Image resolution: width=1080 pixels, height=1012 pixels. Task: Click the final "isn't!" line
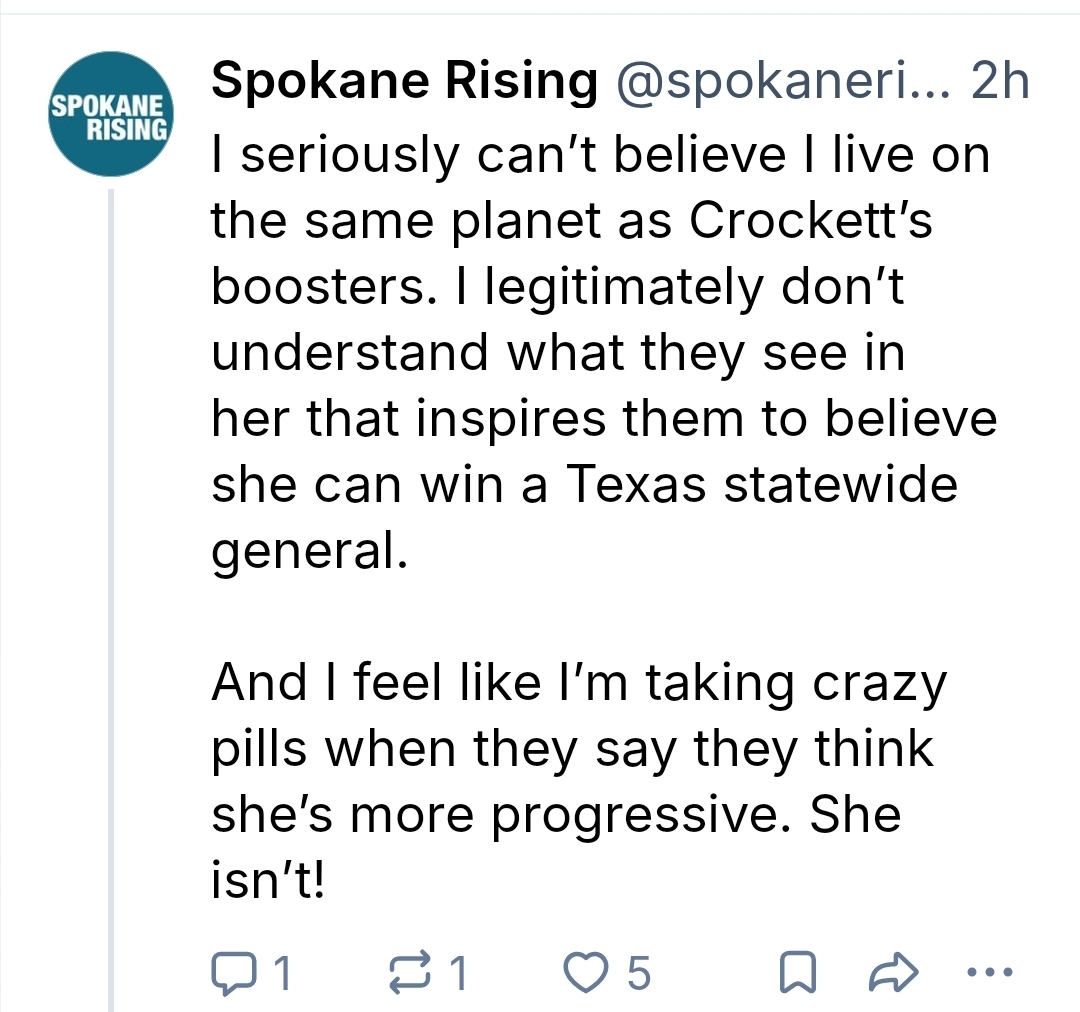point(268,881)
